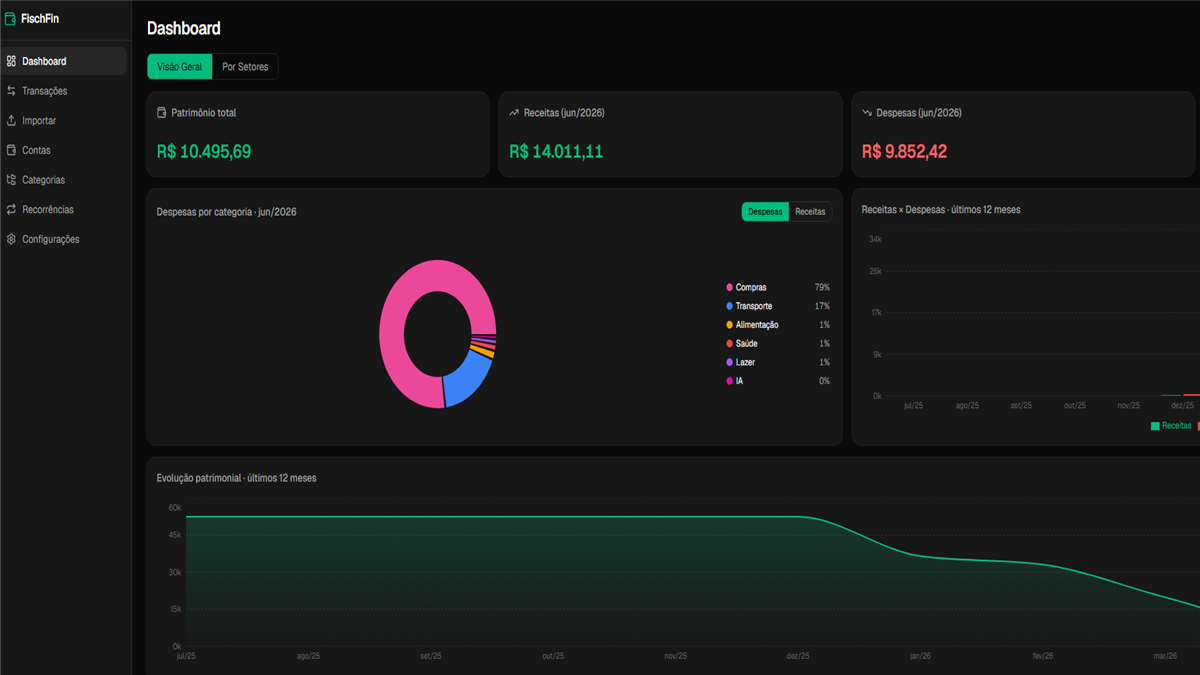The width and height of the screenshot is (1200, 675).
Task: Click the Importar upload icon
Action: 11,120
